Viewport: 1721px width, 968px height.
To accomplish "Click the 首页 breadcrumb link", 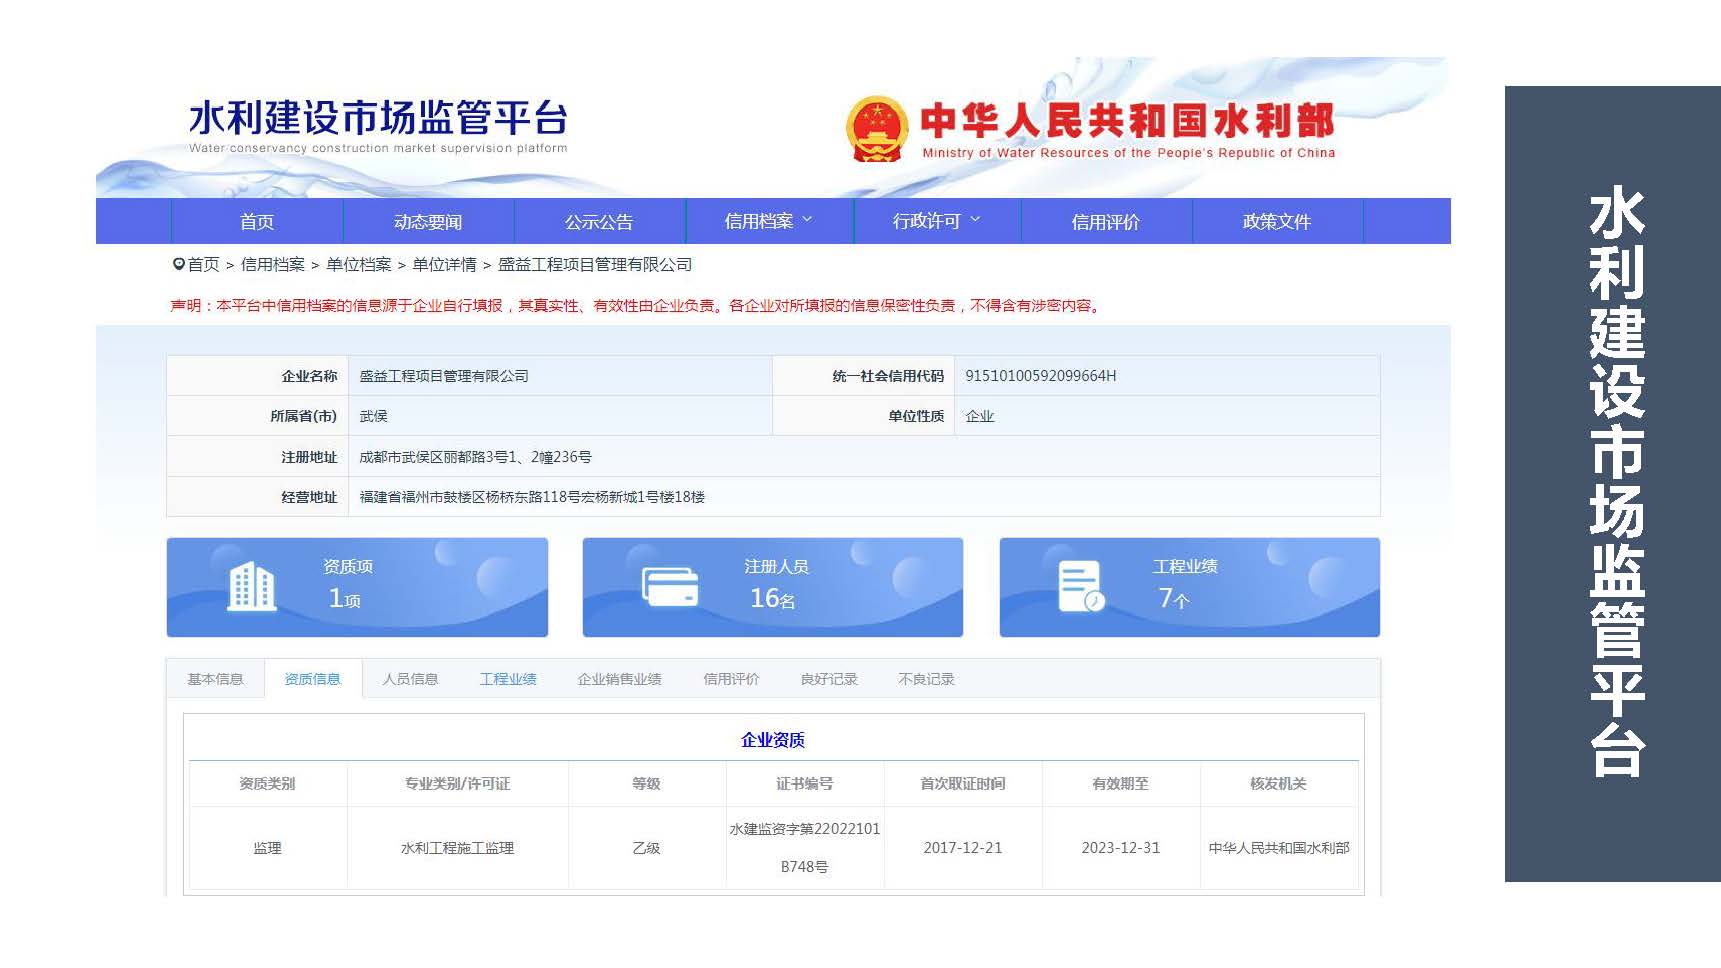I will coord(203,264).
